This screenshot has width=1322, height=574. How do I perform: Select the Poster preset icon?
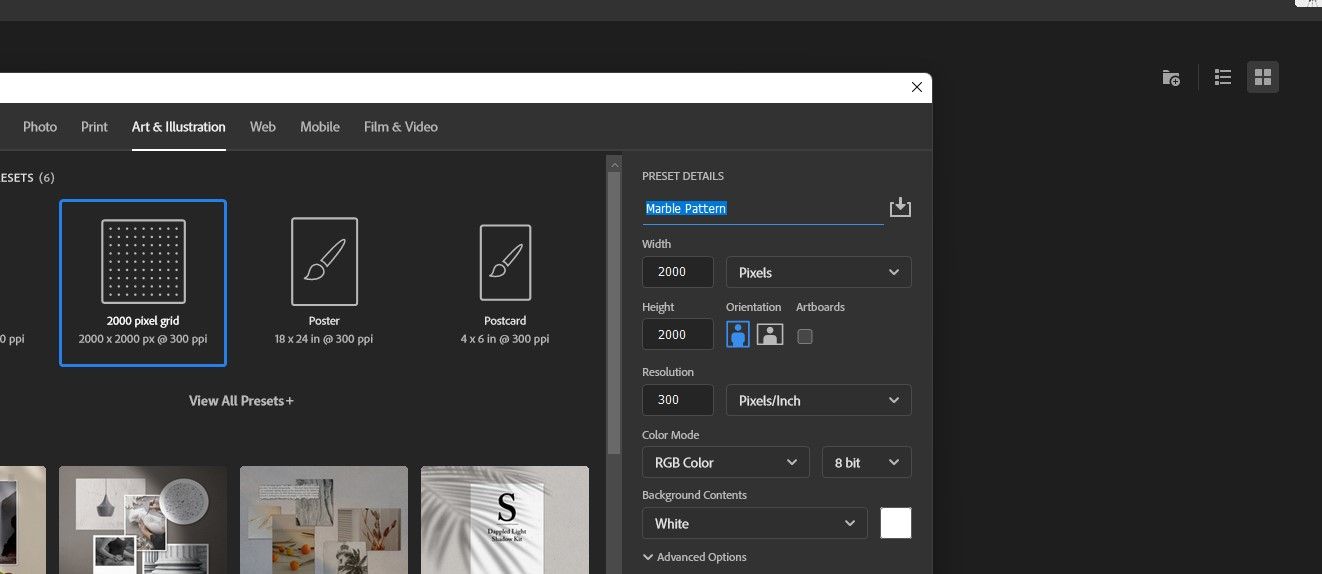(324, 262)
